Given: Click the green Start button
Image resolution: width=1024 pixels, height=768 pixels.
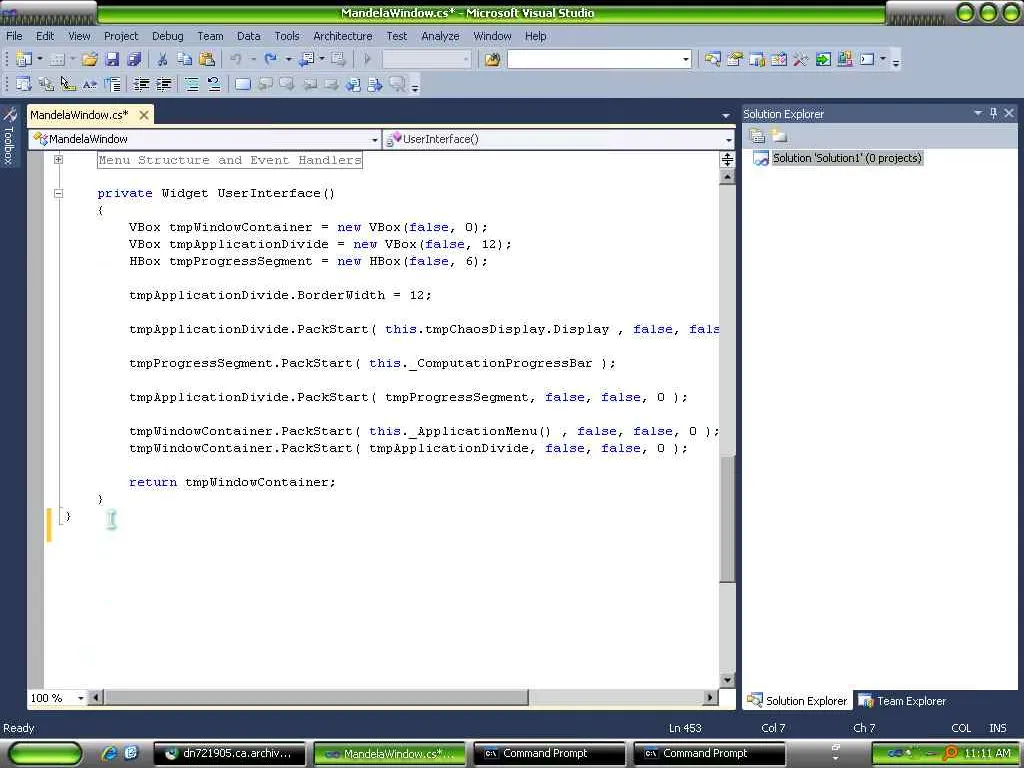Looking at the screenshot, I should click(45, 754).
